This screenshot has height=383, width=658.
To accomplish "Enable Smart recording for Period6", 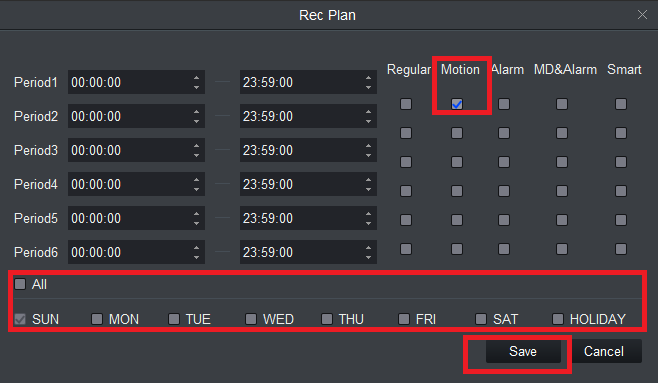I will [x=621, y=249].
